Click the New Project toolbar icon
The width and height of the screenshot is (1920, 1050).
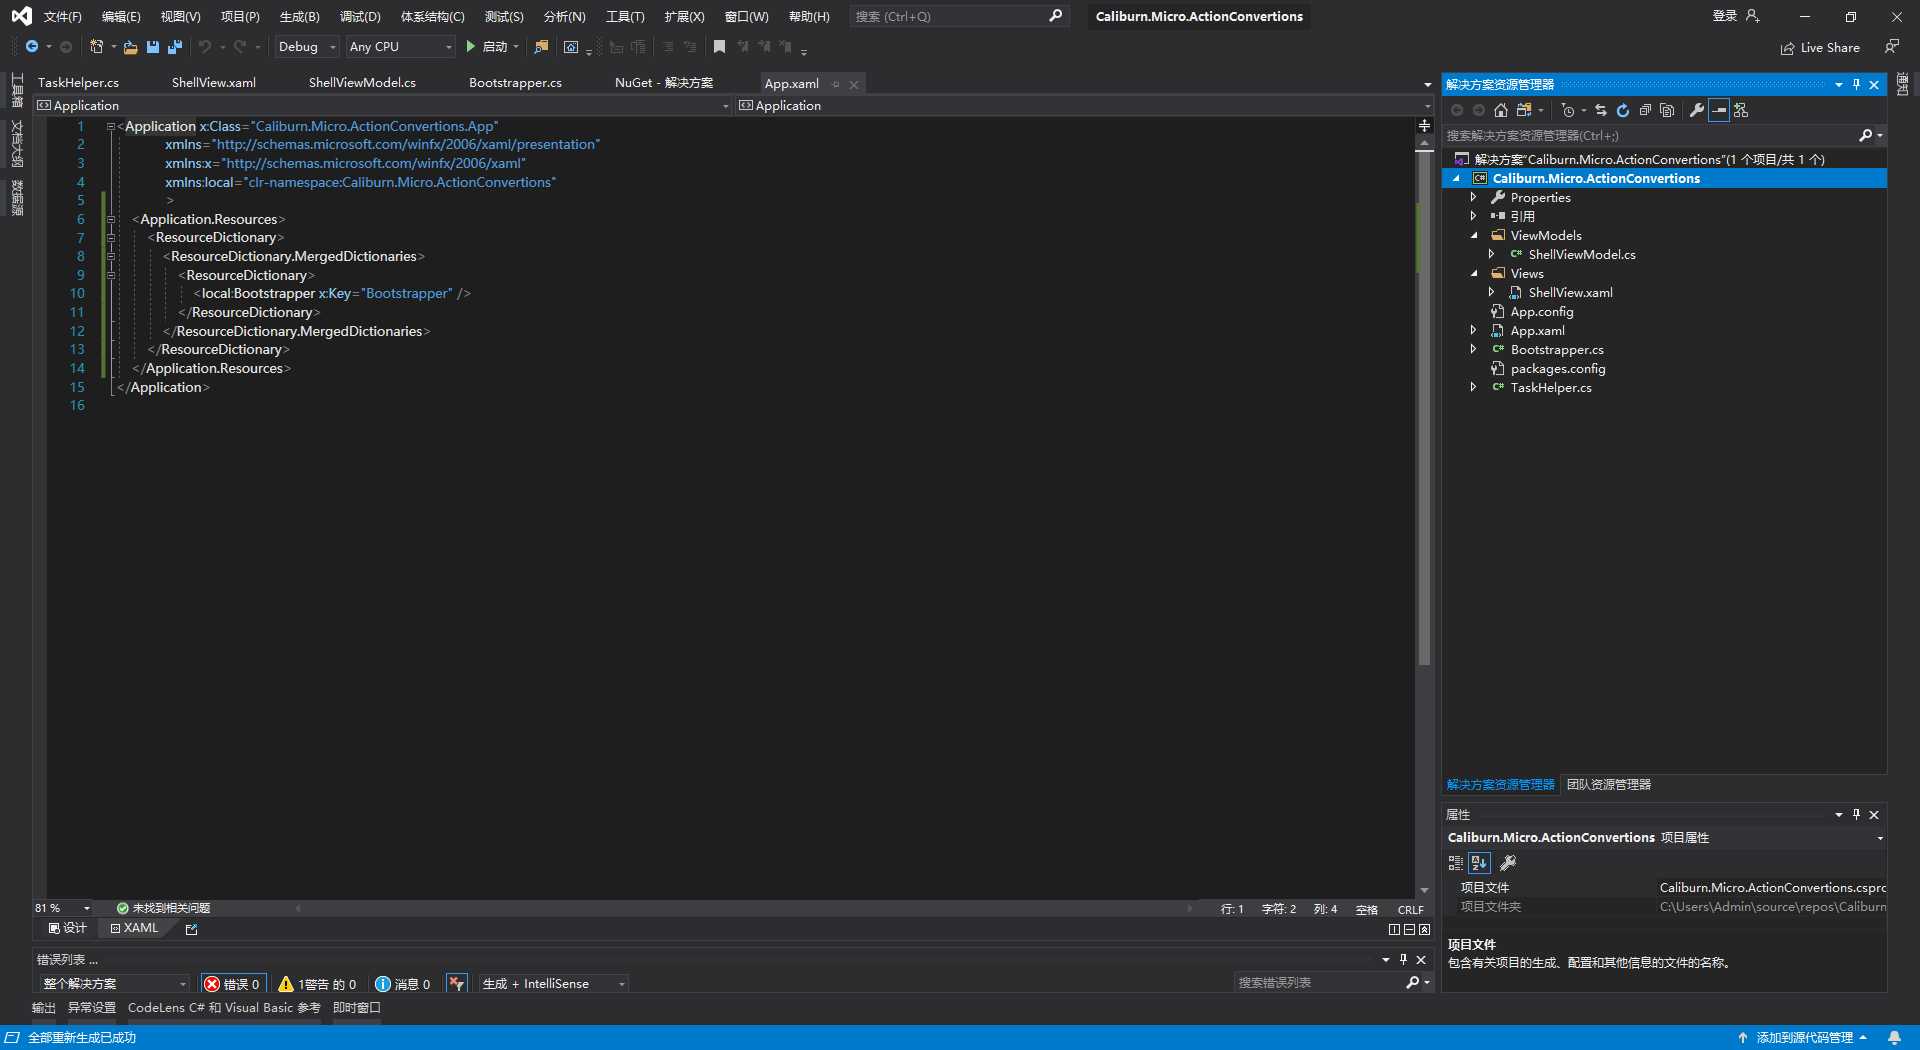96,47
